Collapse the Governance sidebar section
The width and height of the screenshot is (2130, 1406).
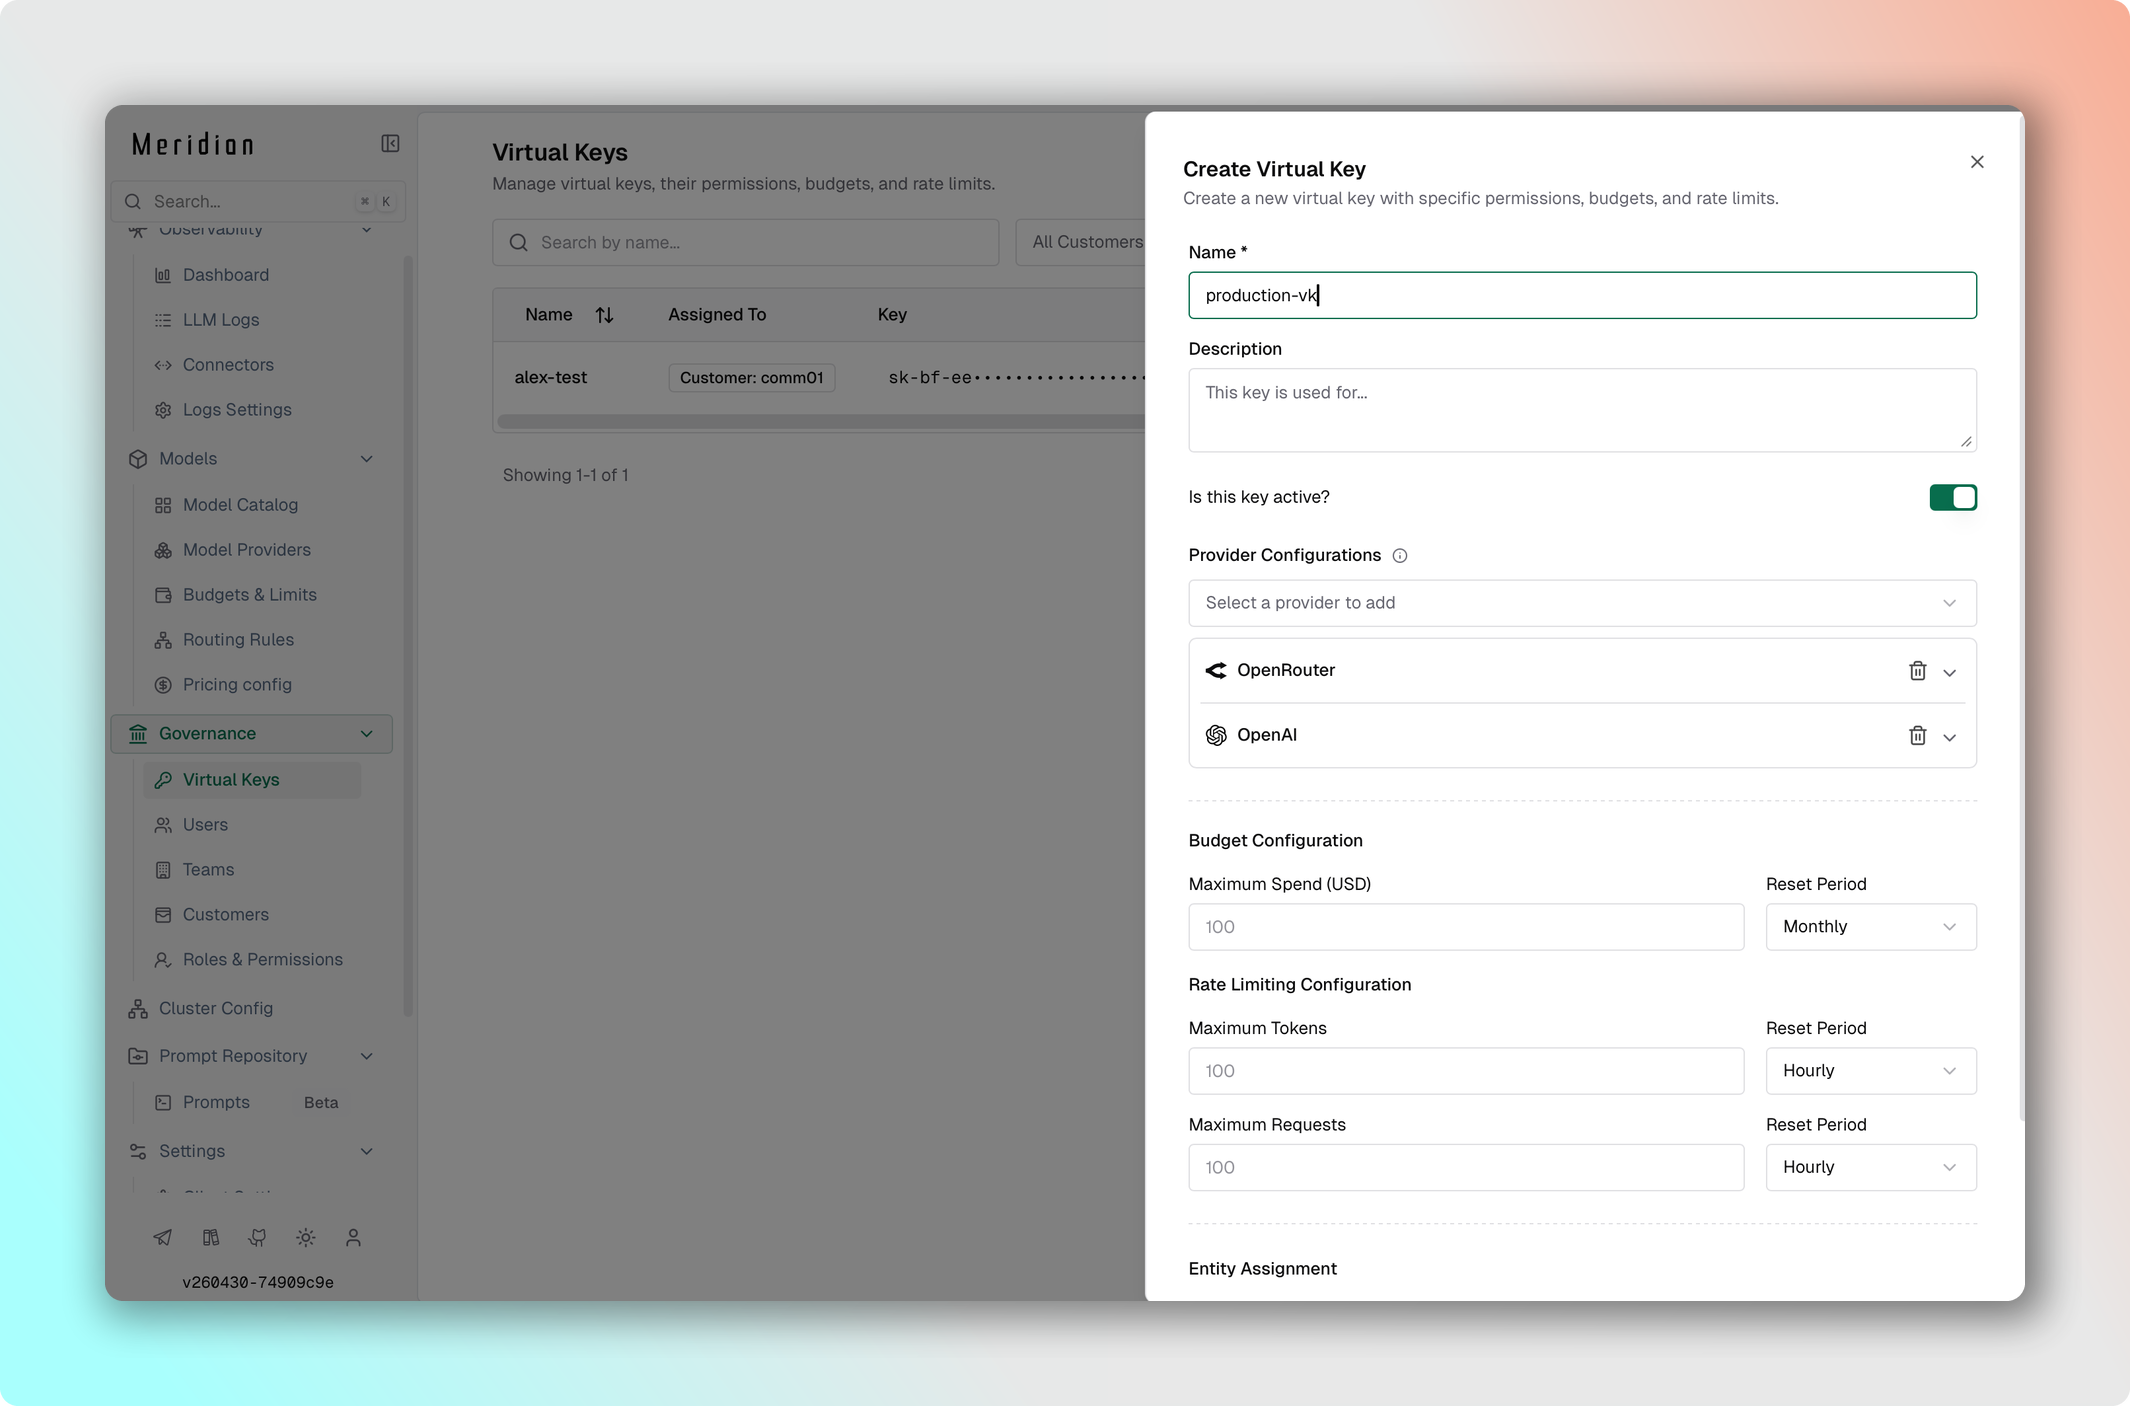[367, 734]
